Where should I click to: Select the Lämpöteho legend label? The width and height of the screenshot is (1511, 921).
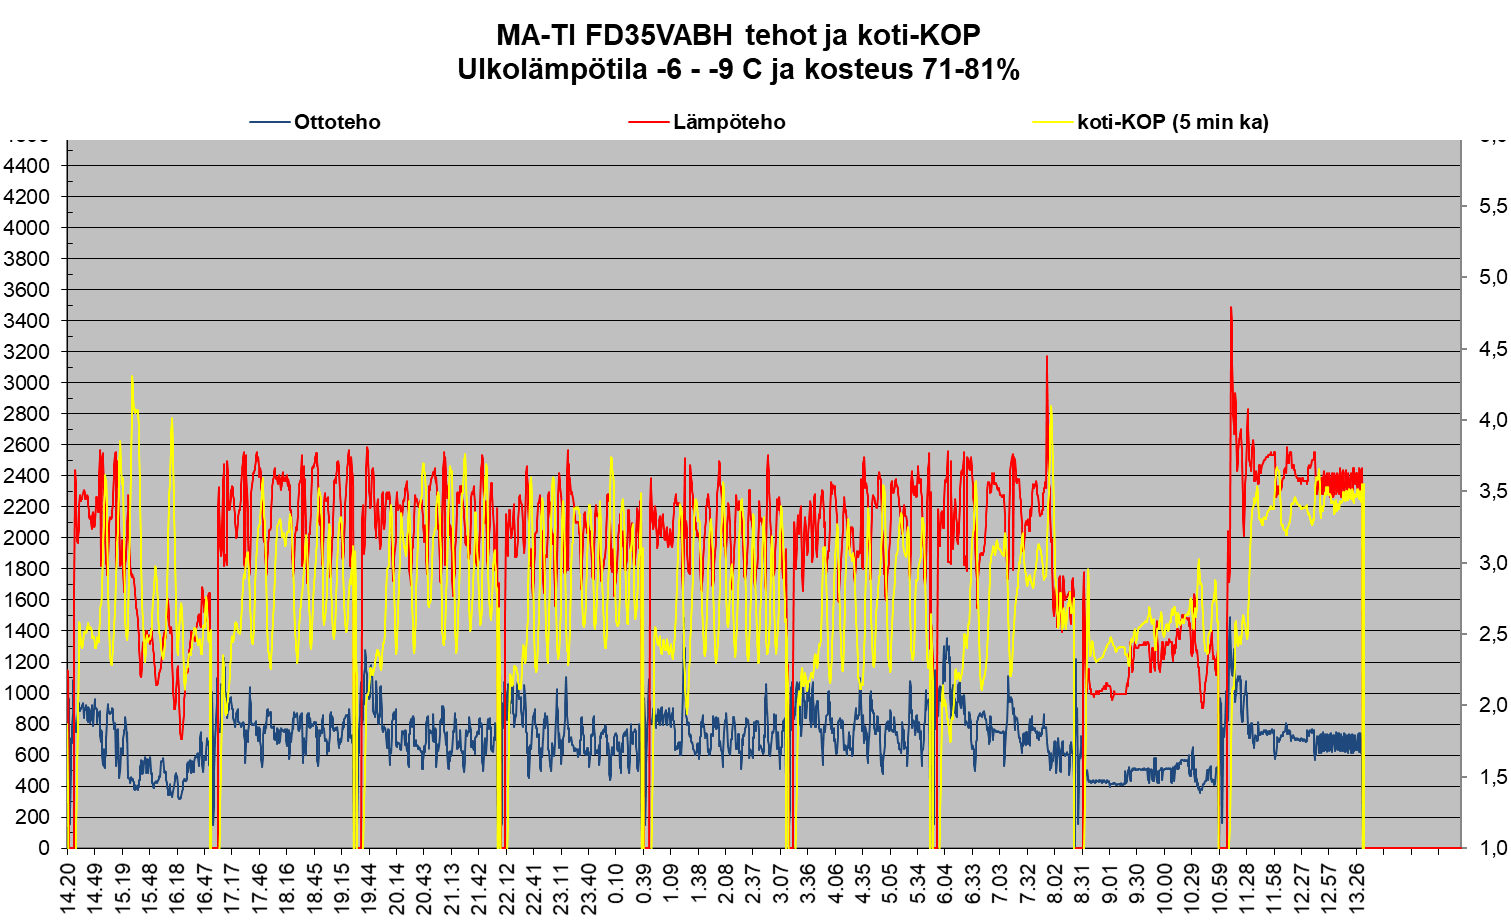[729, 123]
